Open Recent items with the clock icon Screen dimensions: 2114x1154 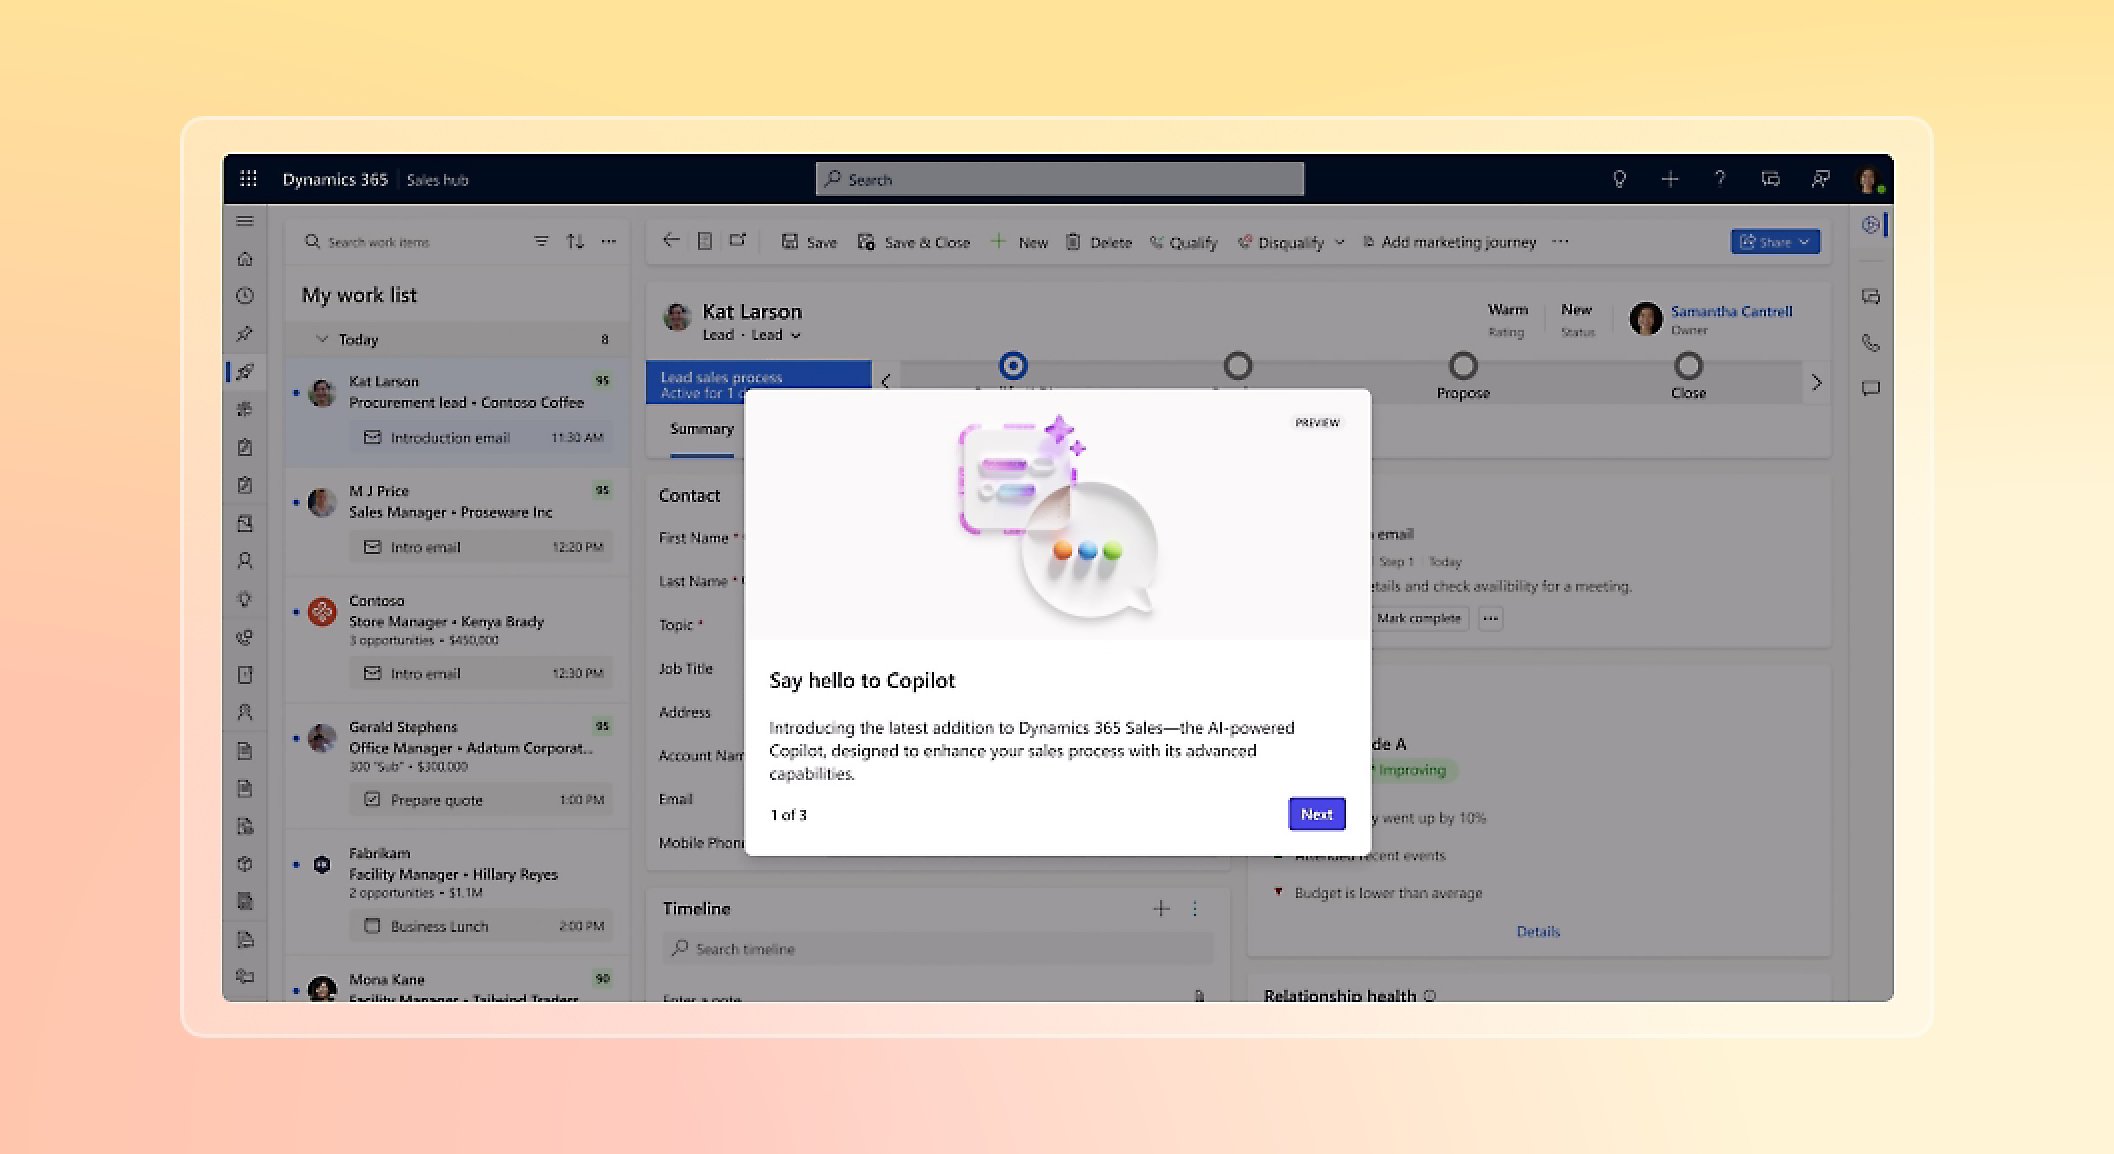point(245,295)
